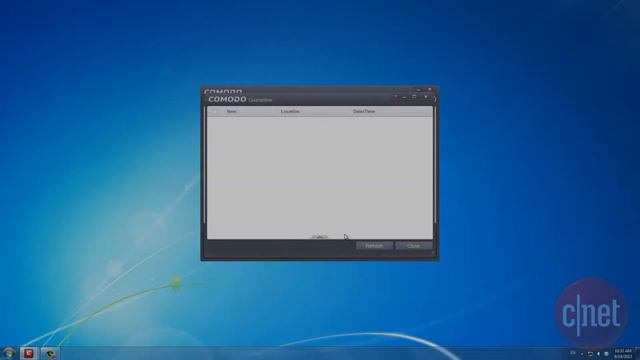The height and width of the screenshot is (360, 640).
Task: Sort quarantine list by Date/Time column
Action: pos(364,111)
